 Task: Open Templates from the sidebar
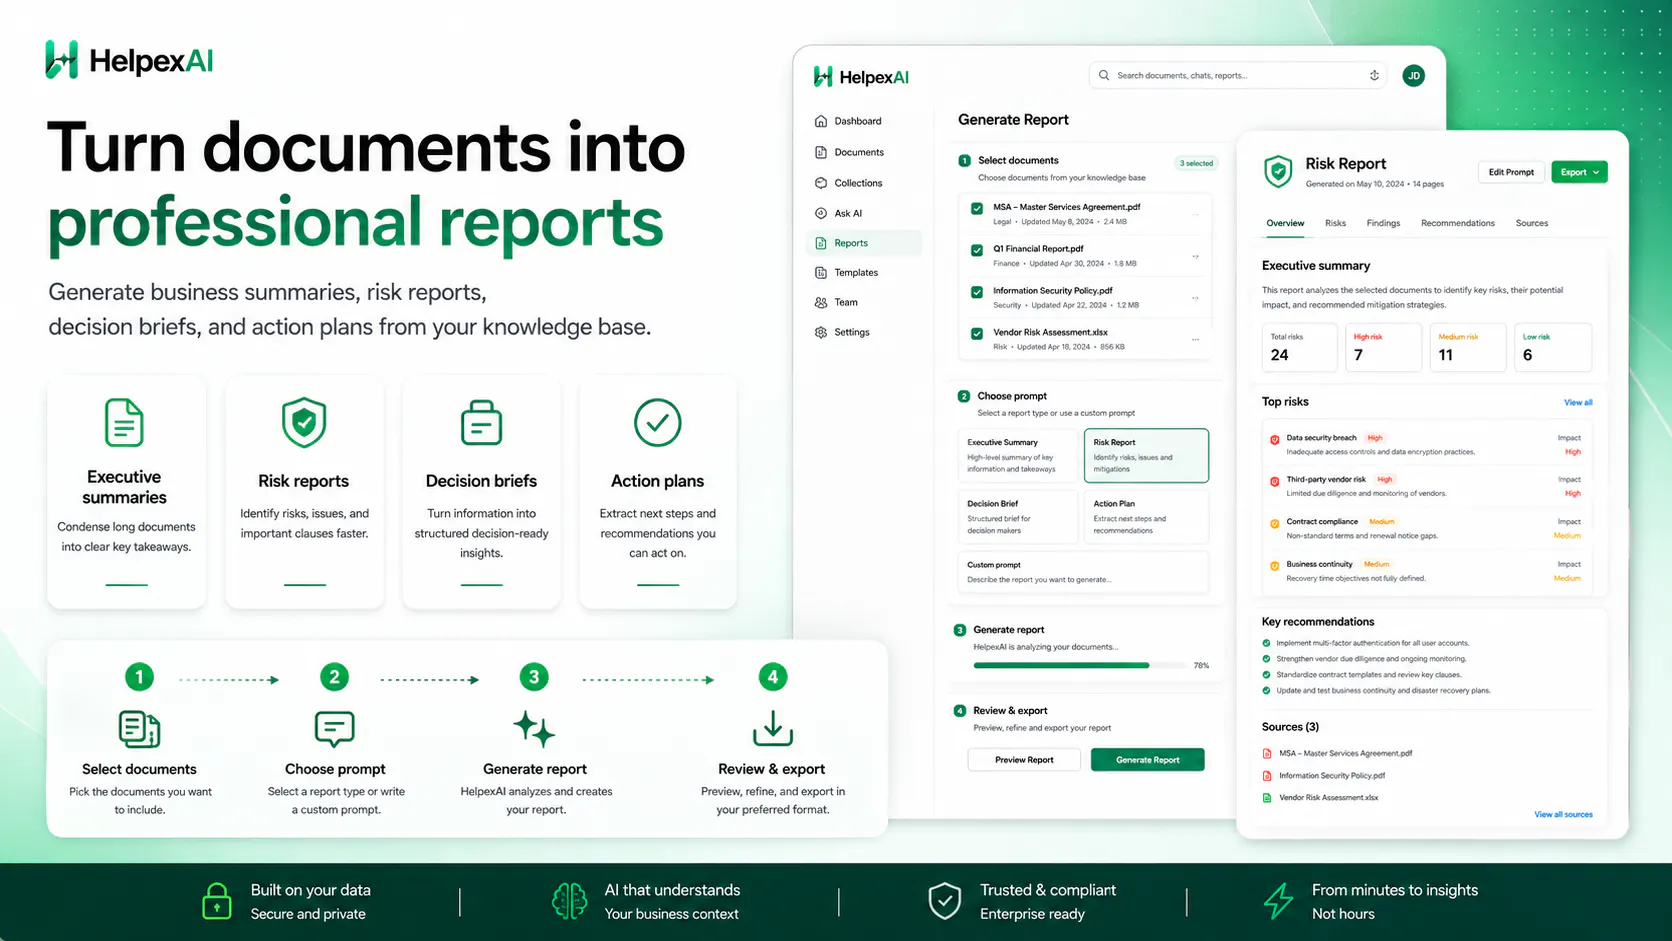pyautogui.click(x=847, y=272)
